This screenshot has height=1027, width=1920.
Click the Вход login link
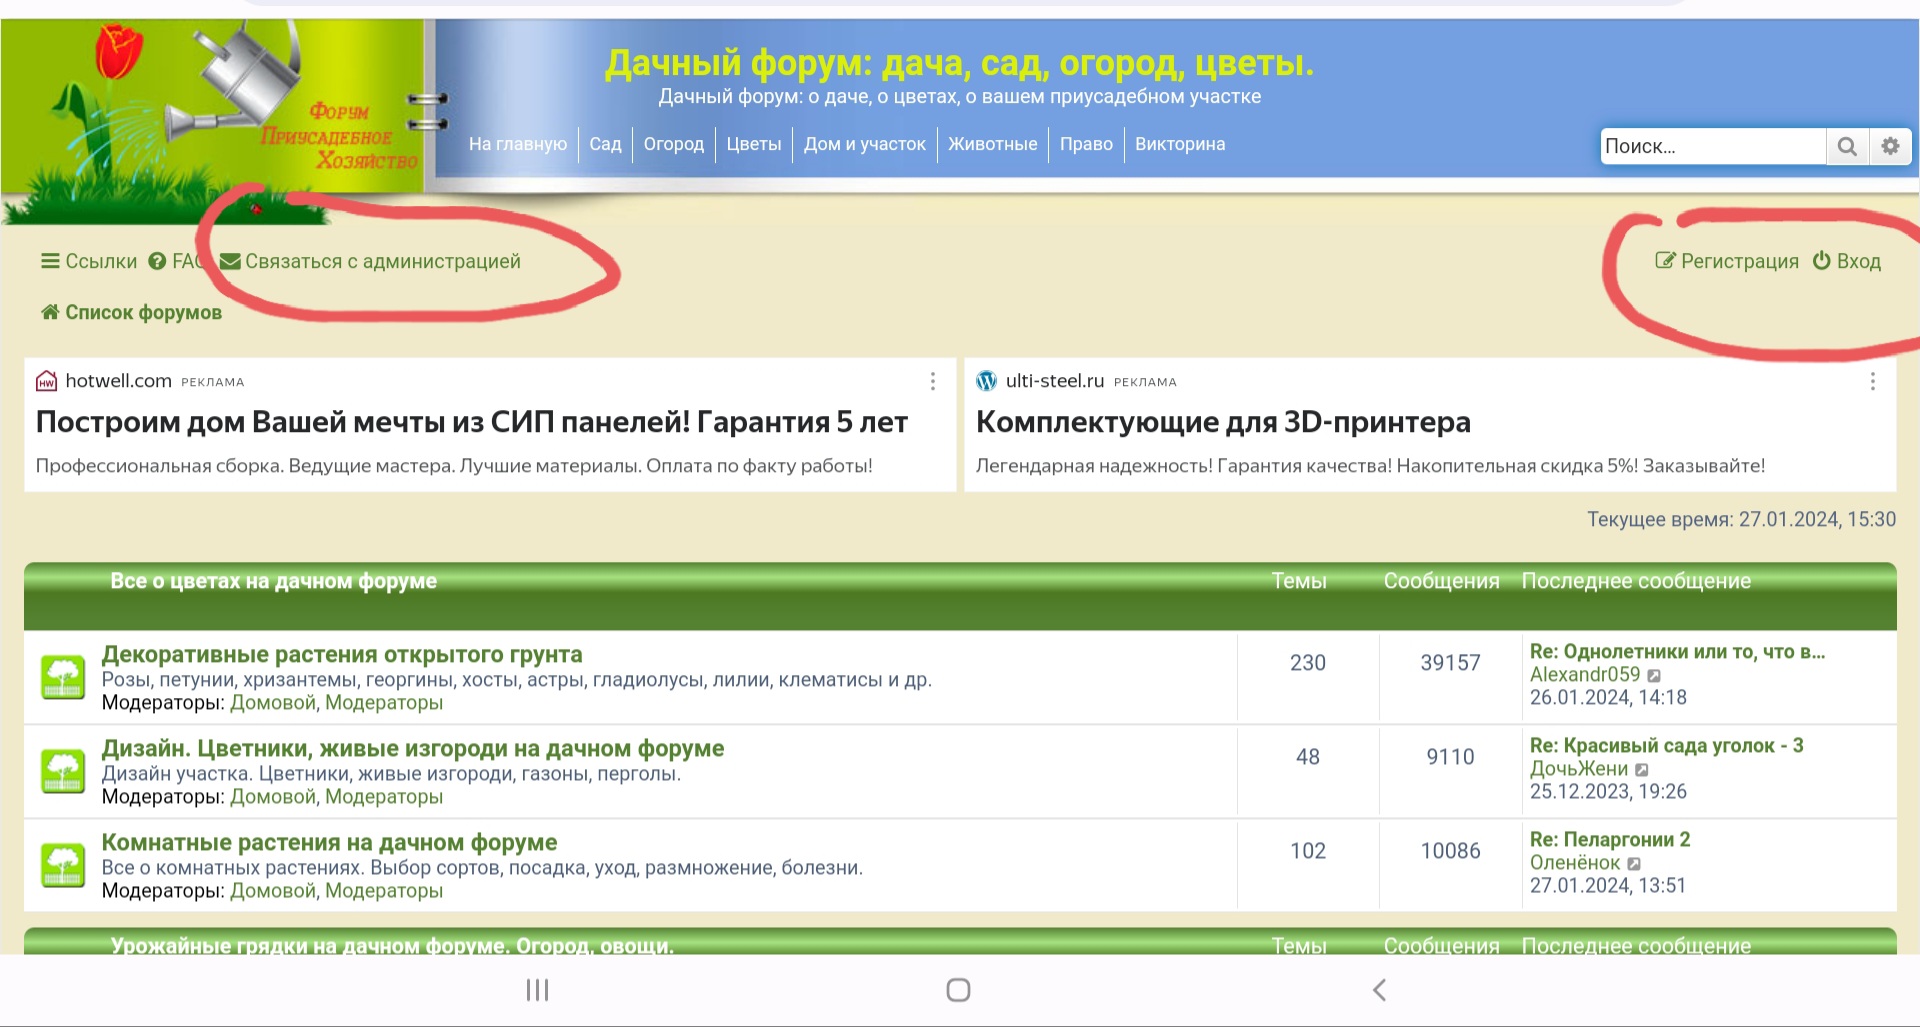click(1847, 261)
